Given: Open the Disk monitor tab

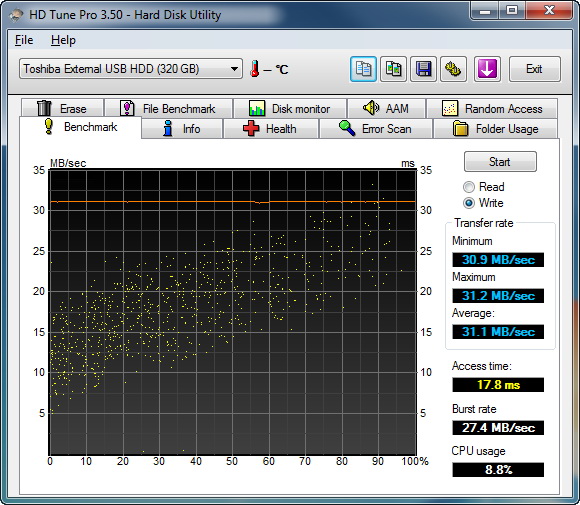Looking at the screenshot, I should click(x=290, y=108).
